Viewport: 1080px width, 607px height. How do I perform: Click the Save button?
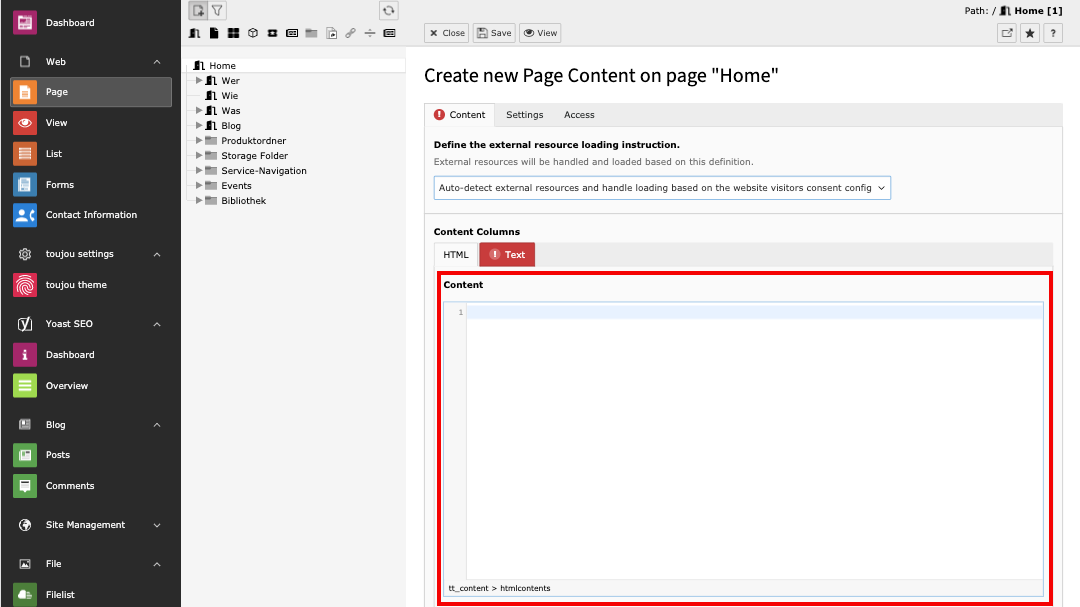(494, 33)
